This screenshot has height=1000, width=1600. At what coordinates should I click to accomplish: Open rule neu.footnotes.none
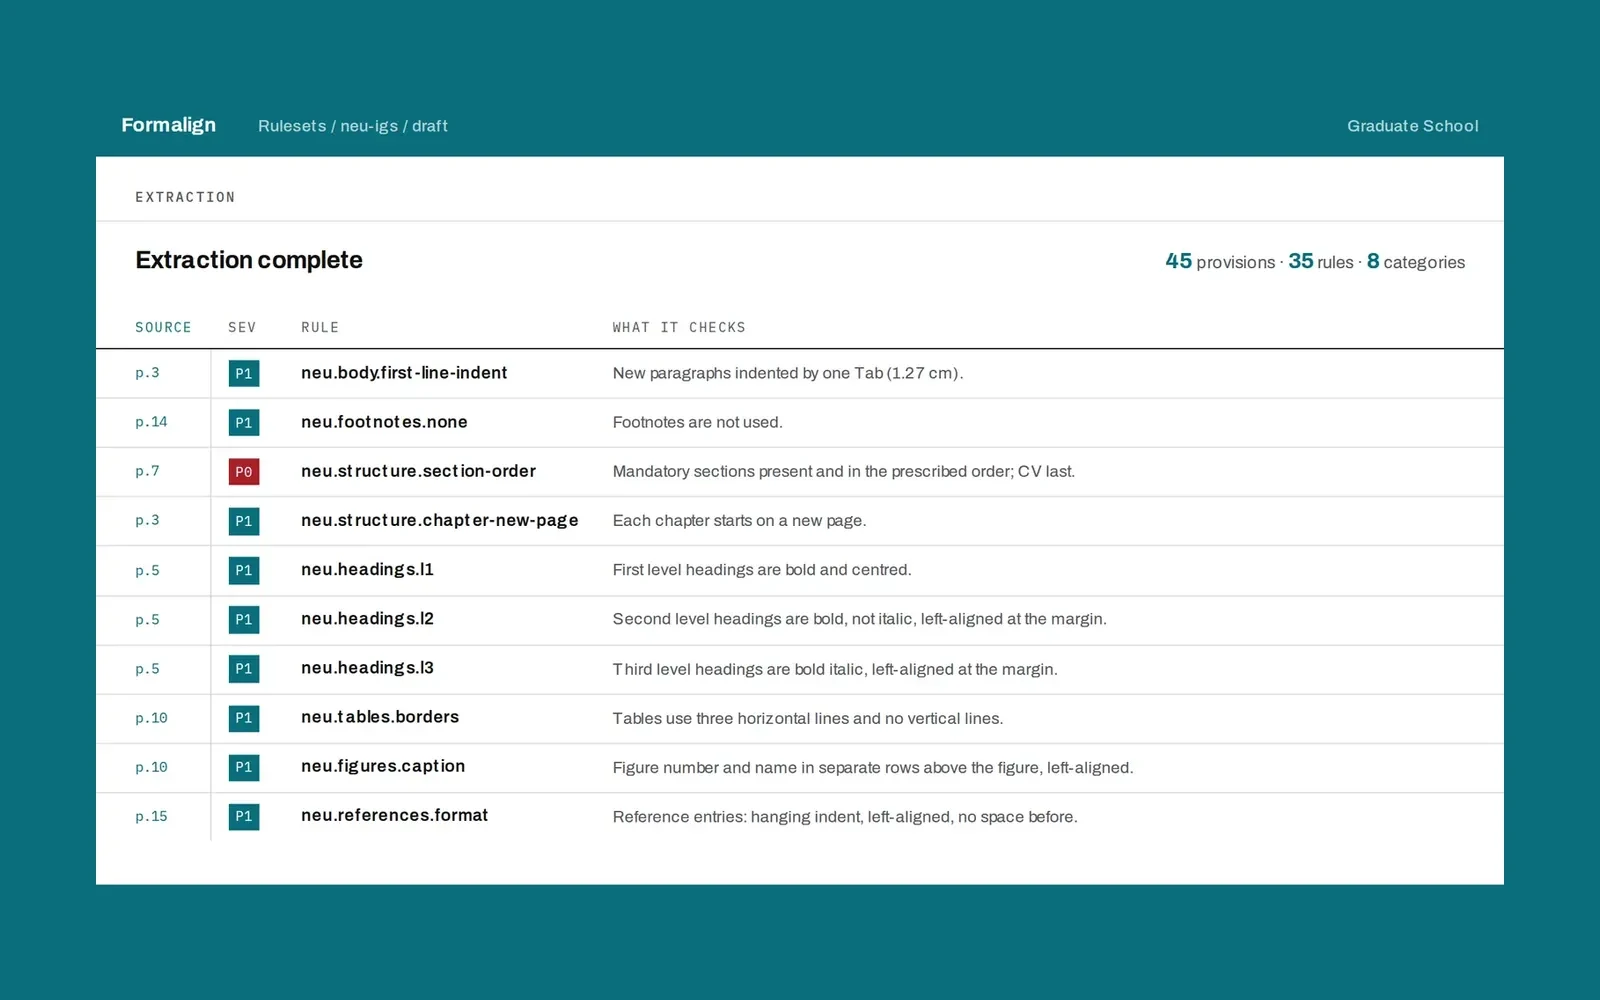(384, 422)
